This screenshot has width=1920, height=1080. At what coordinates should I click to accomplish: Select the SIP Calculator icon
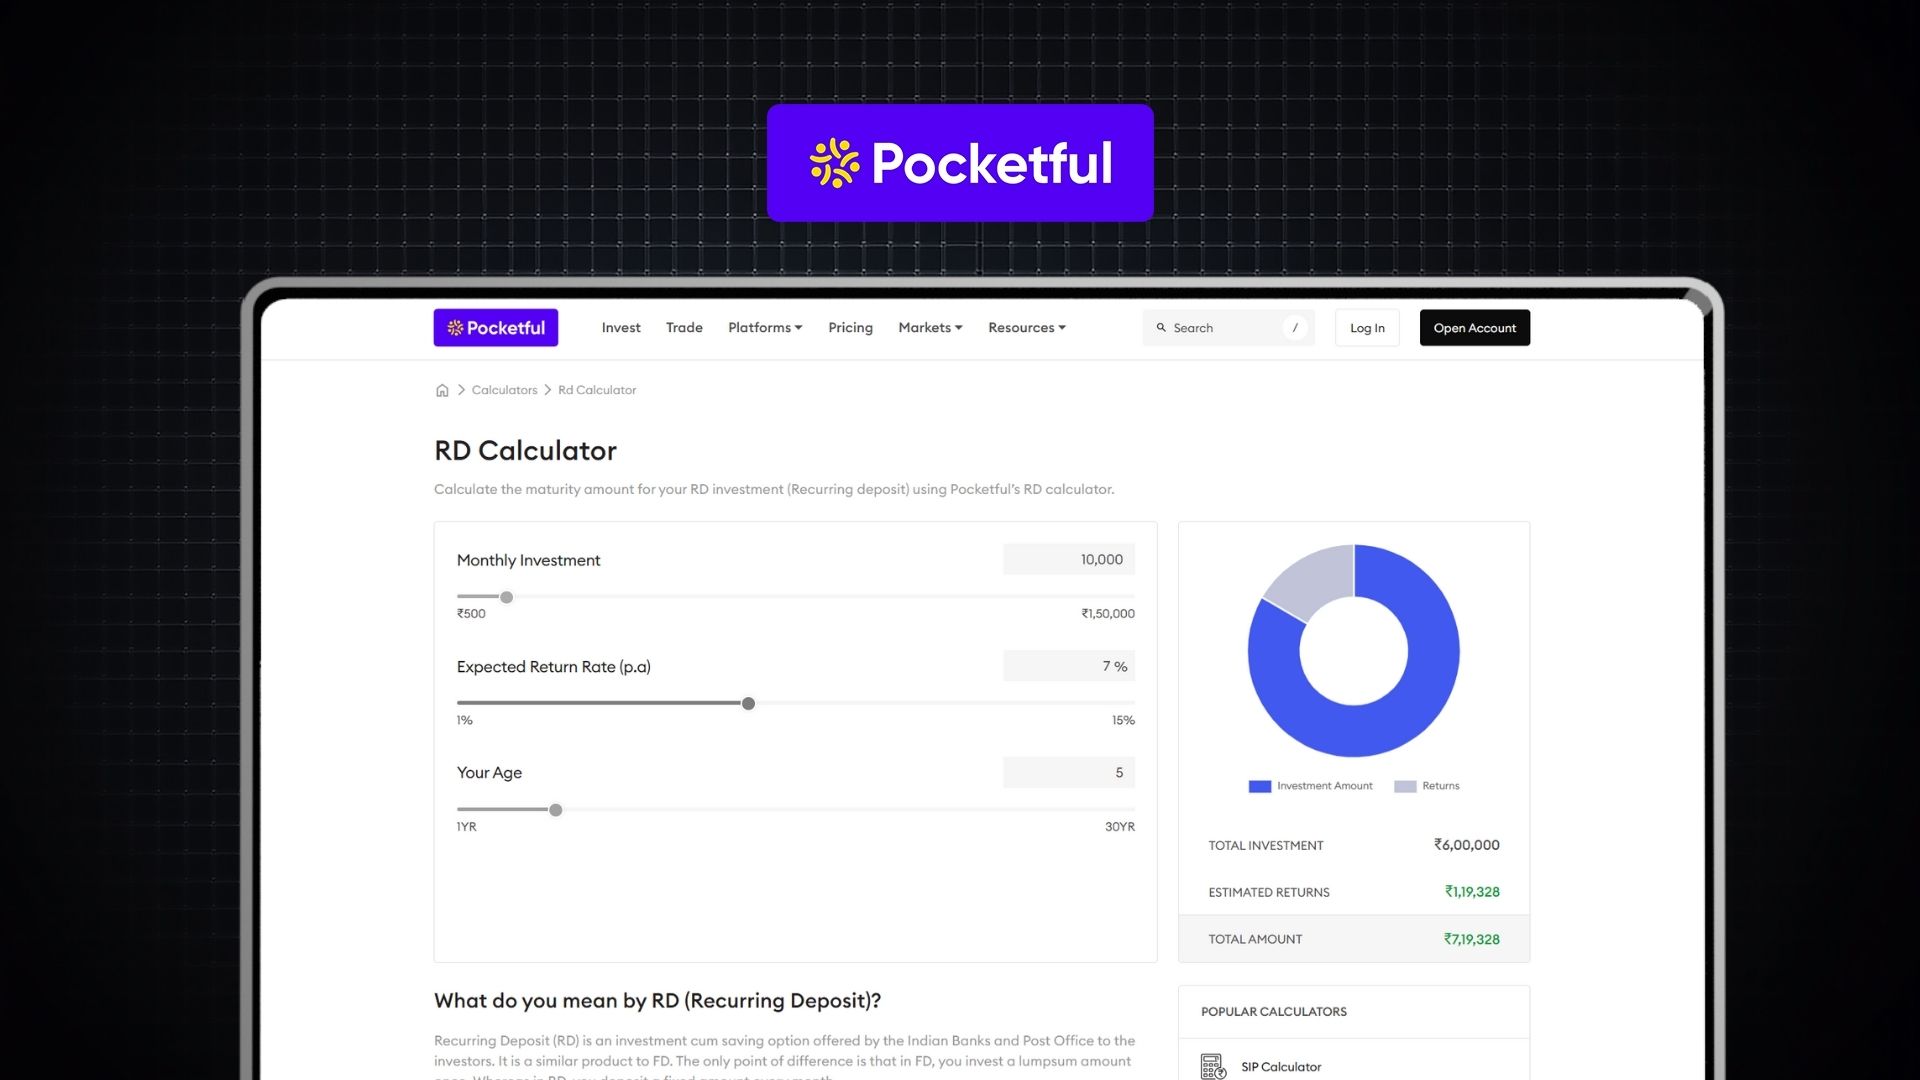pos(1213,1066)
